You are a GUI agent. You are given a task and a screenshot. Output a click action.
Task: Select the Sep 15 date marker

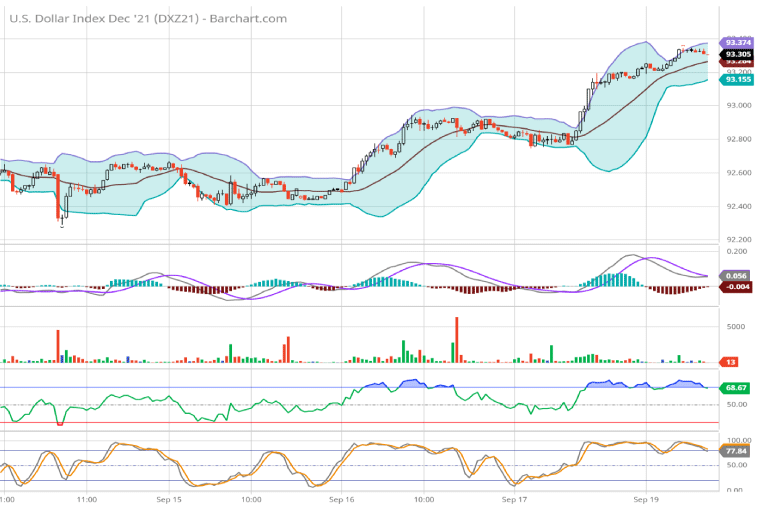169,498
